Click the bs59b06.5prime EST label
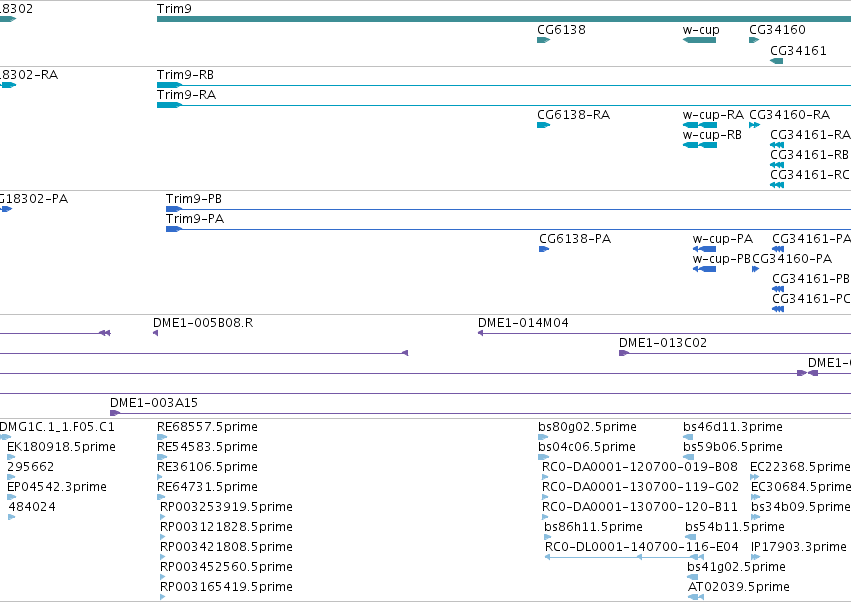This screenshot has width=851, height=602. point(733,447)
